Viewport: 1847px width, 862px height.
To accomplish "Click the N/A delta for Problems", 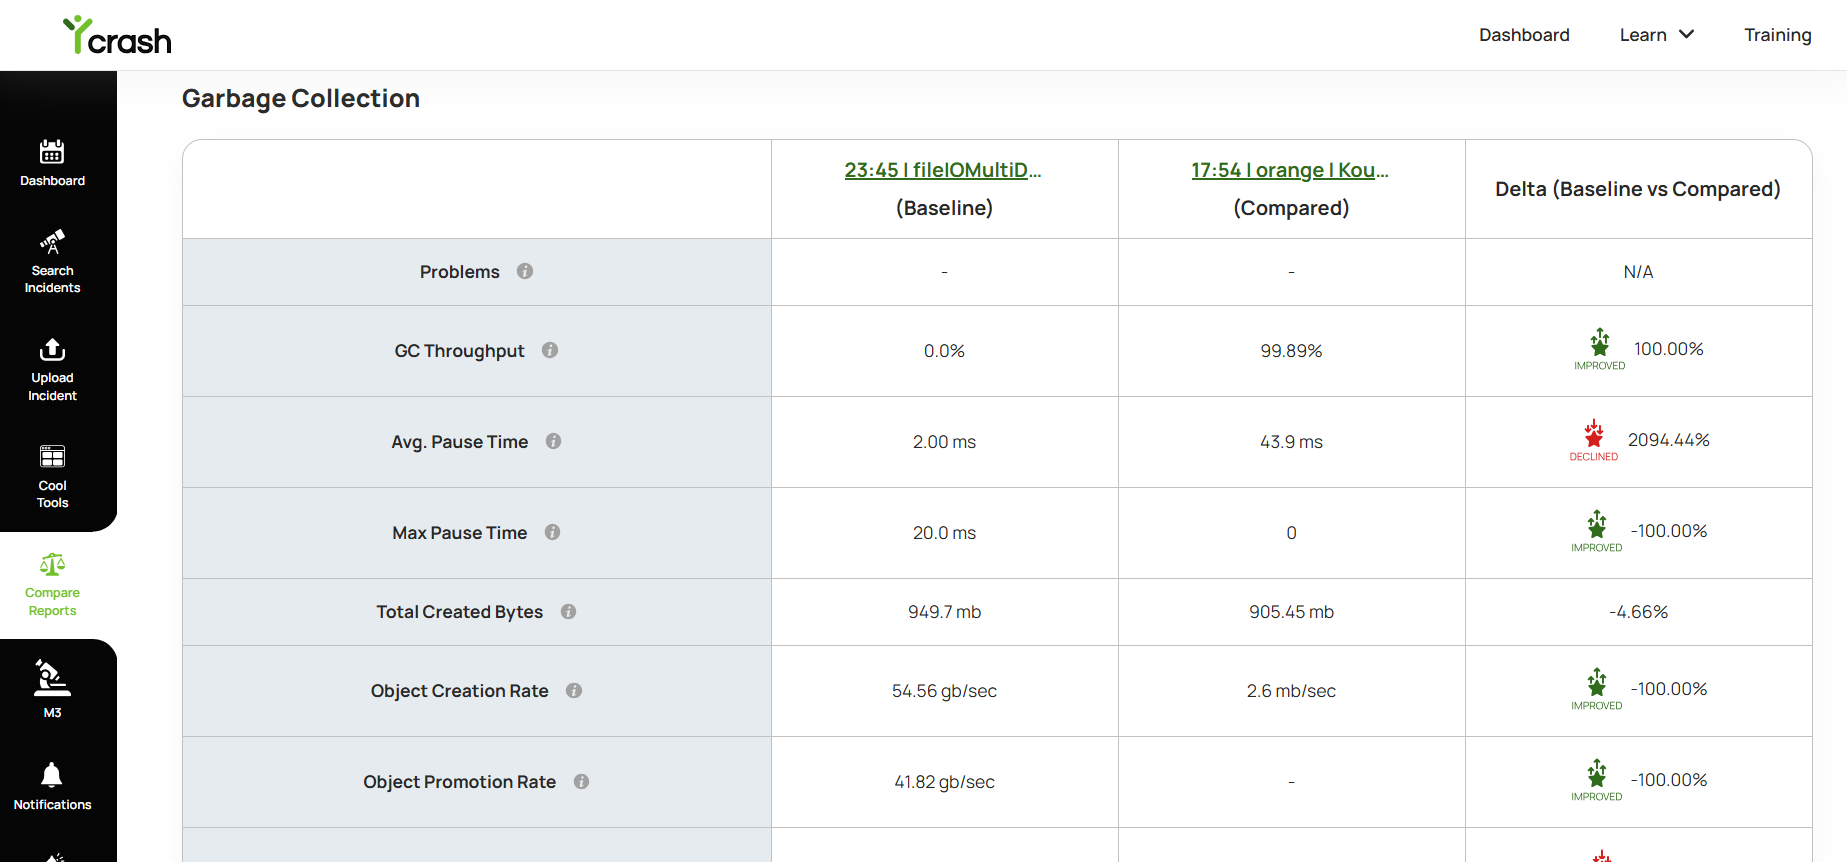I will pyautogui.click(x=1638, y=272).
